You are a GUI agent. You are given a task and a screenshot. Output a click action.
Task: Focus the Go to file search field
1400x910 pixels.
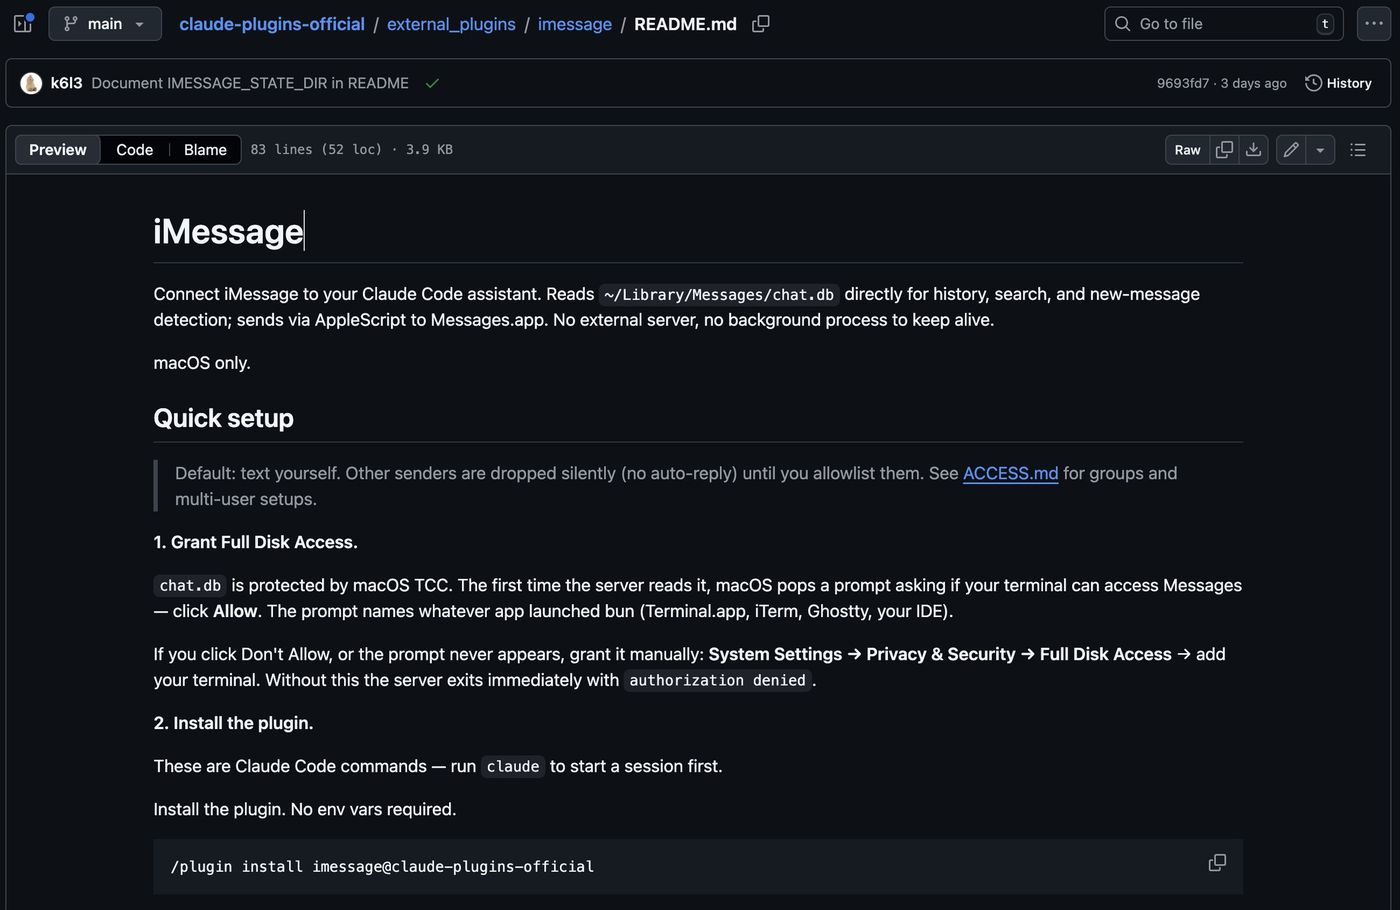pos(1223,24)
